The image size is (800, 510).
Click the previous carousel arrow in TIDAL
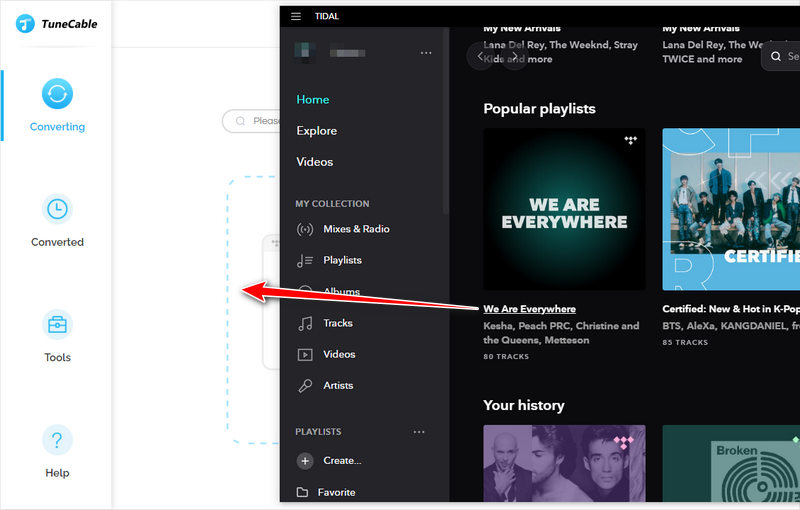[480, 56]
